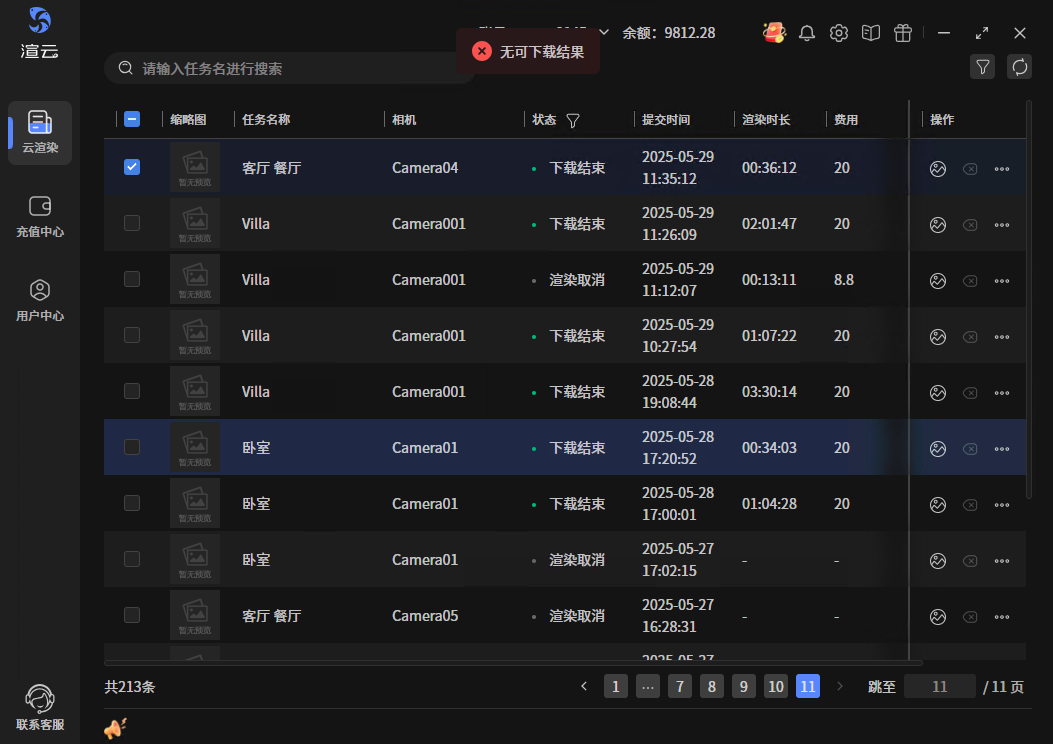1053x744 pixels.
Task: Click the task name search field
Action: (290, 69)
